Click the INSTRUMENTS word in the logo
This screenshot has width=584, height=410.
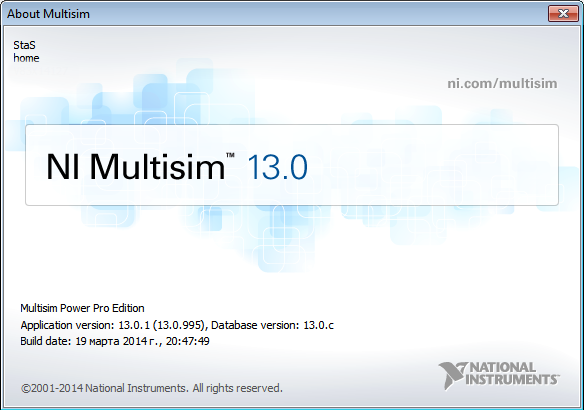tap(512, 380)
